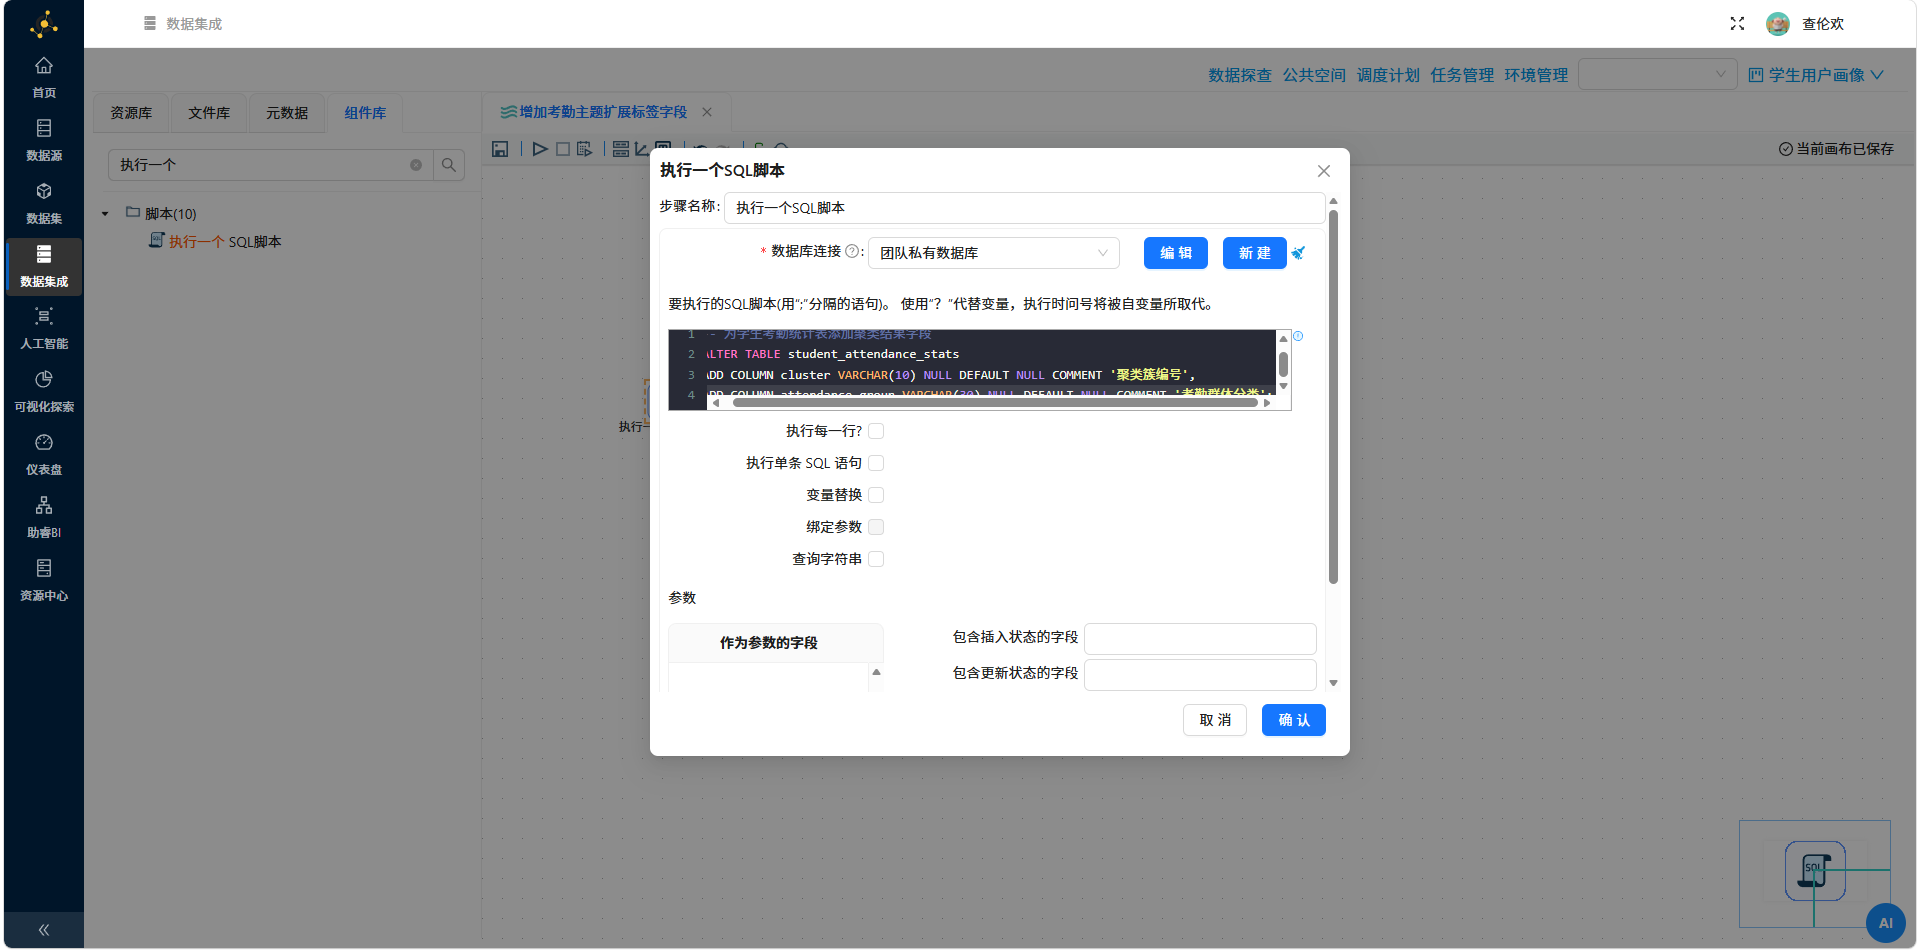Open 数据集成 in the left sidebar
This screenshot has width=1920, height=952.
coord(44,266)
